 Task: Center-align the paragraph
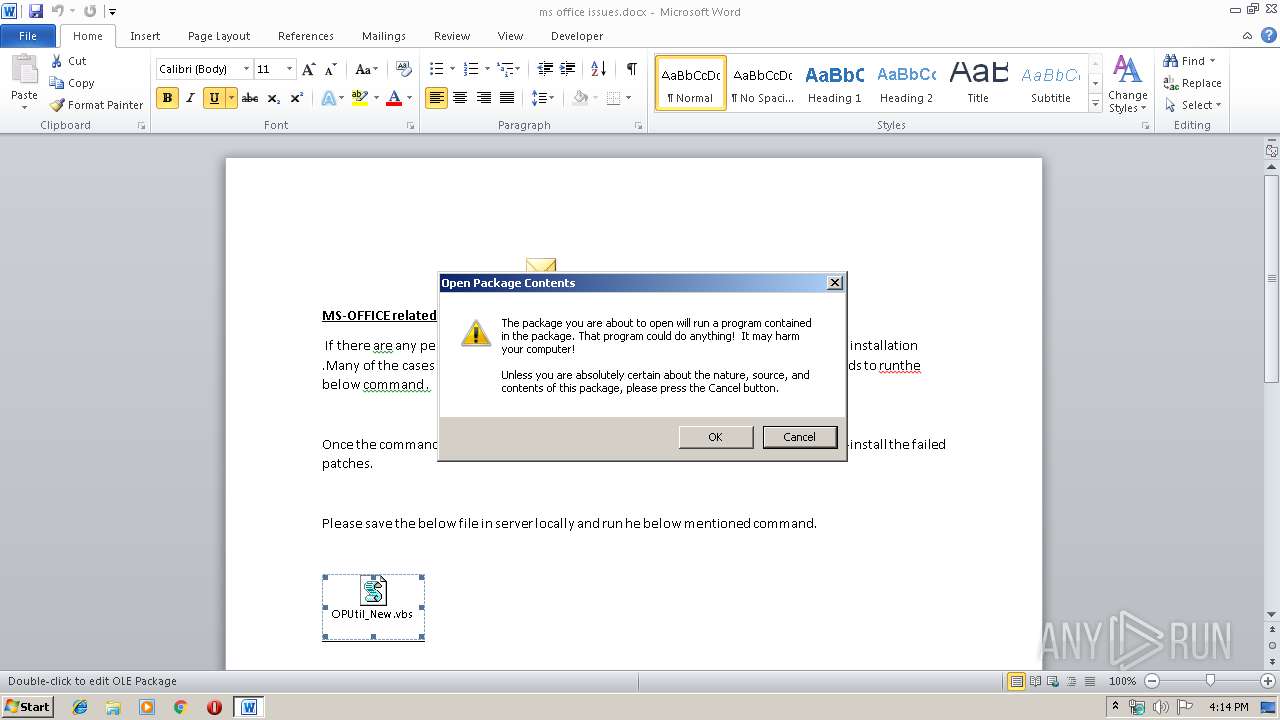[460, 98]
